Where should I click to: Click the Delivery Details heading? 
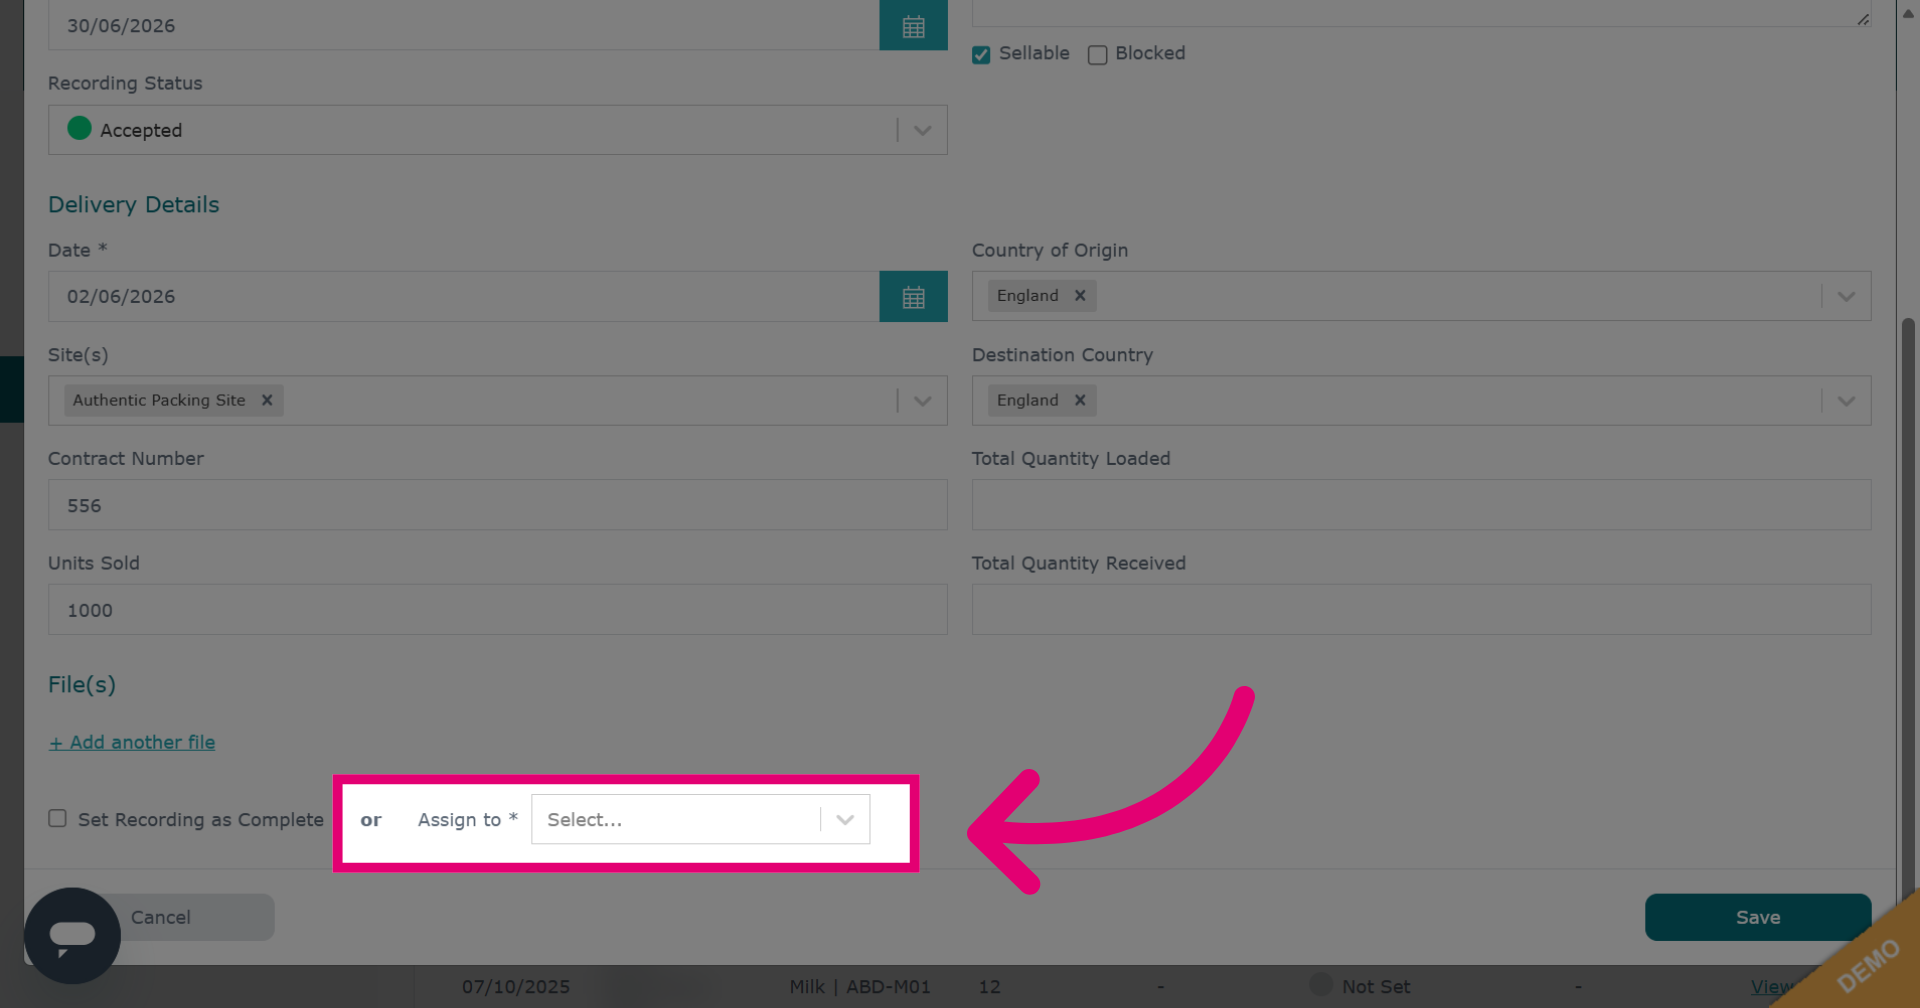[x=134, y=205]
